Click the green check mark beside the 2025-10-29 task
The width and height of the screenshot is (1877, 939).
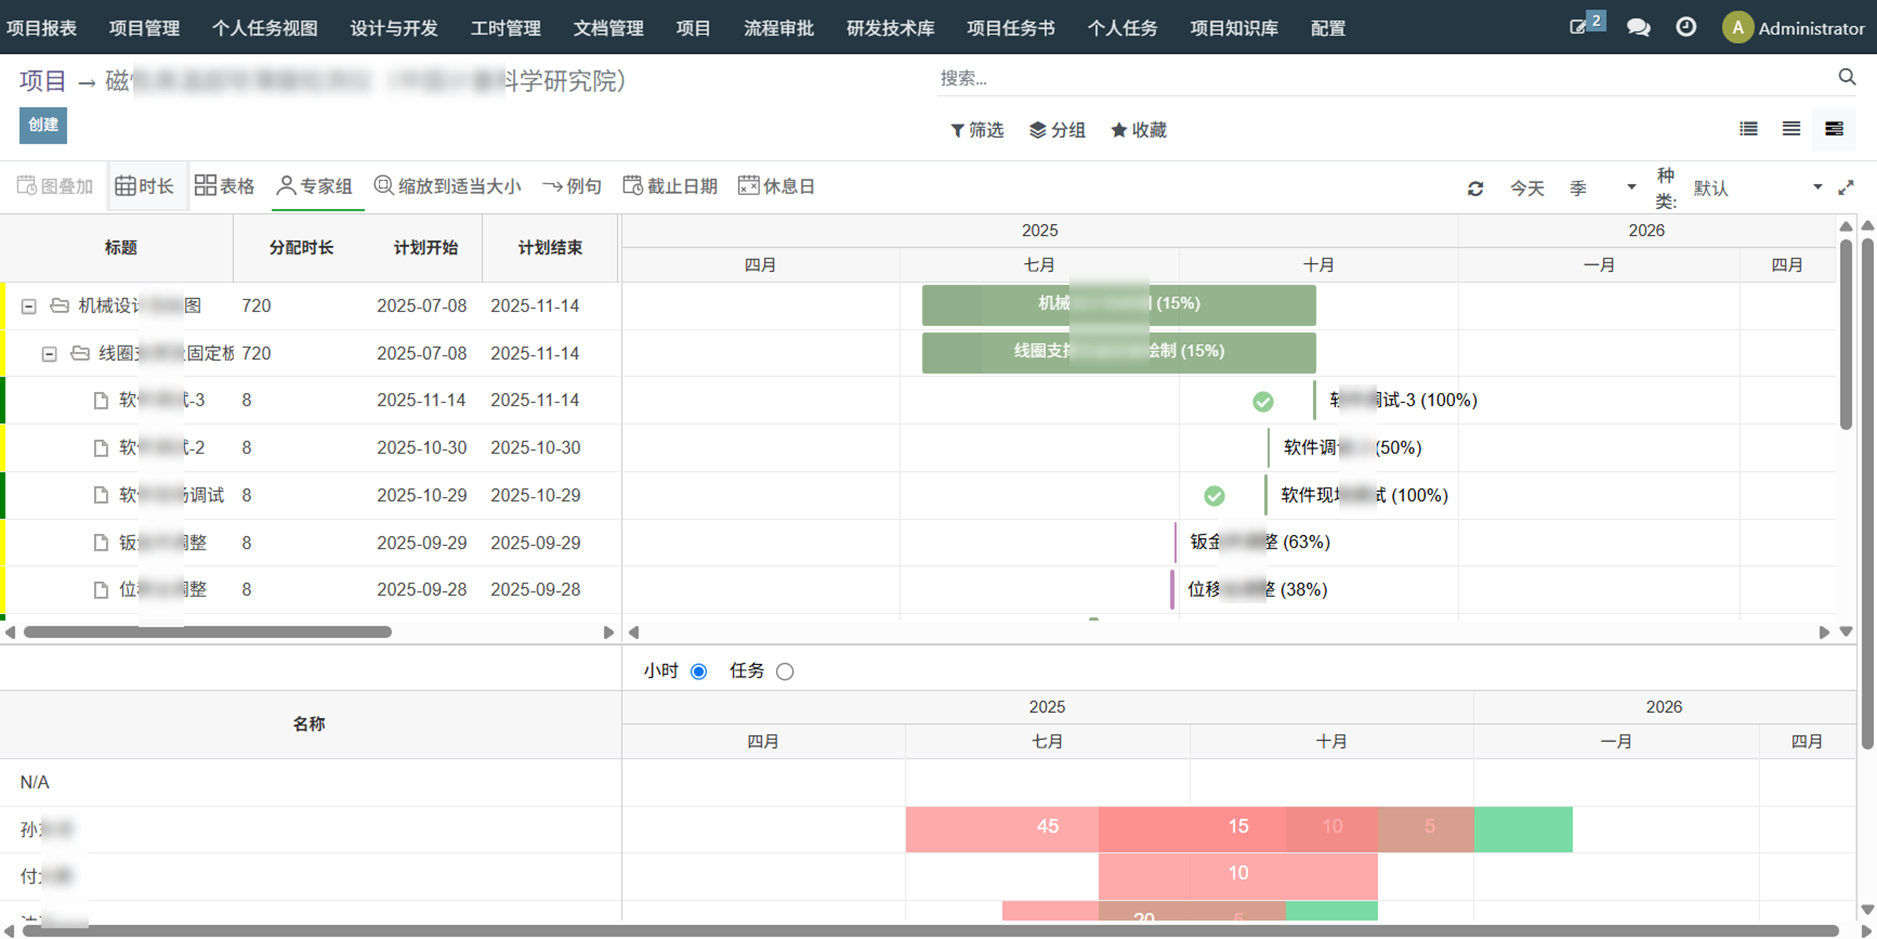tap(1214, 495)
